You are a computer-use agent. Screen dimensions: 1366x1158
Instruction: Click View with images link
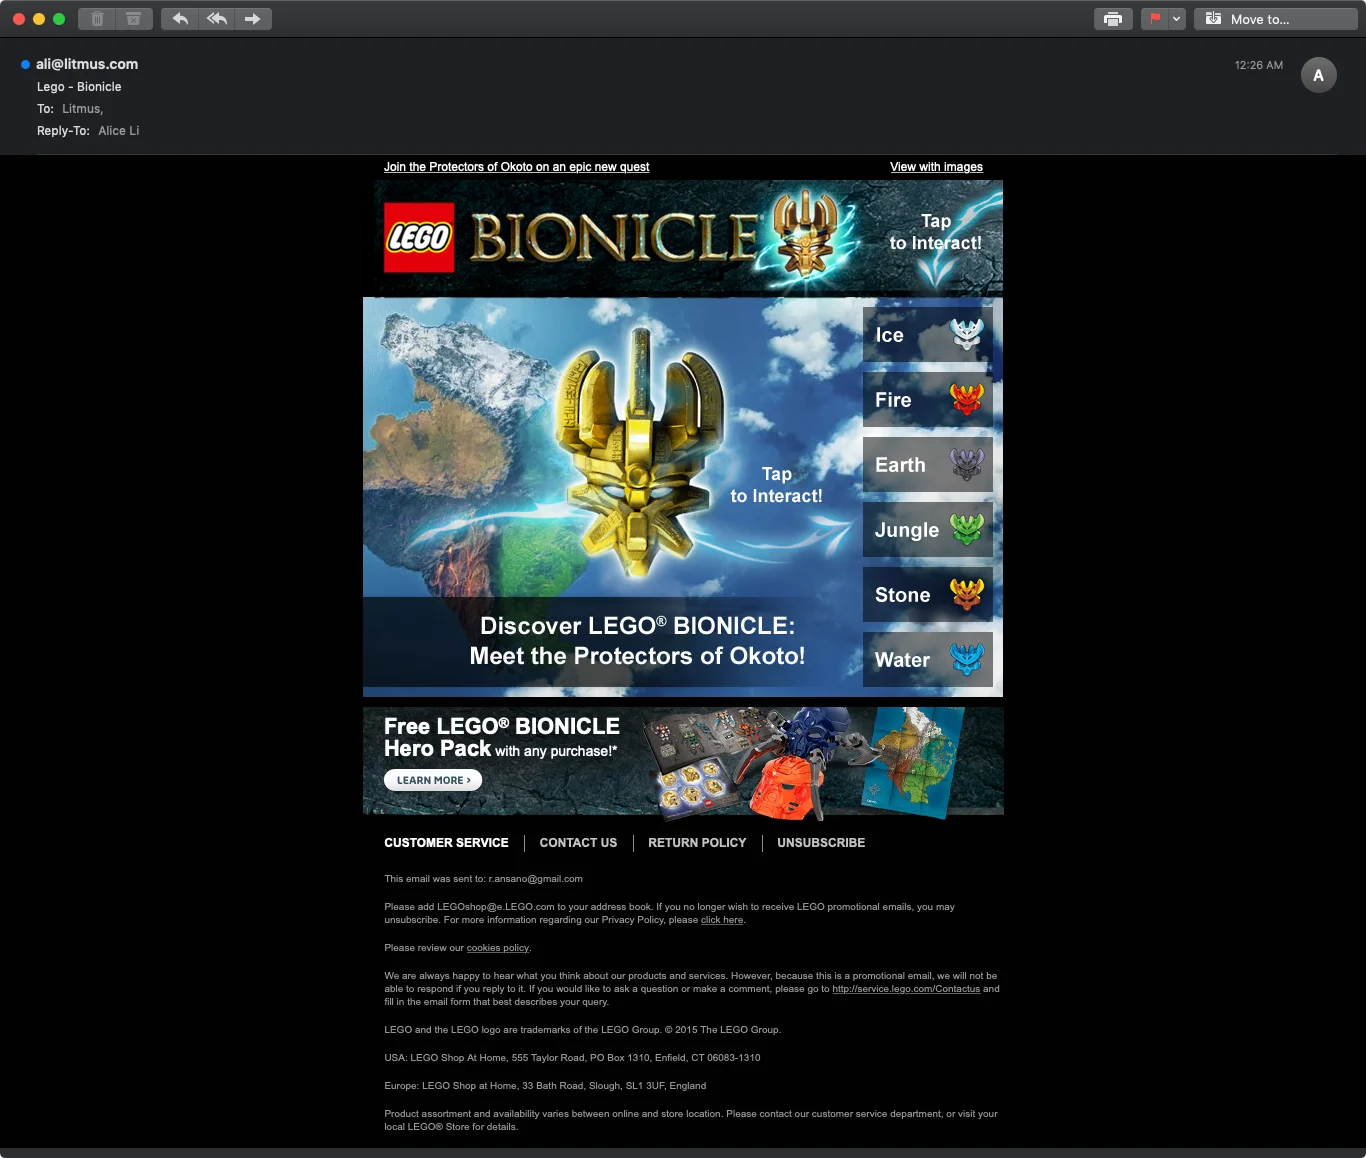click(x=936, y=167)
